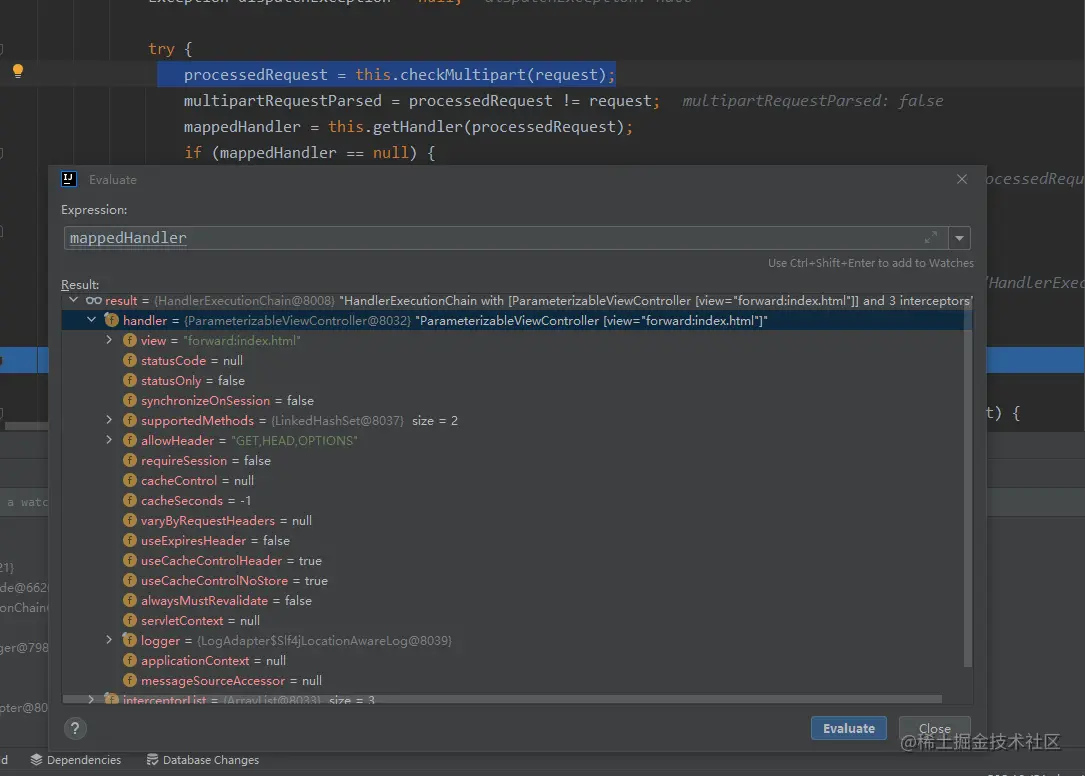
Task: Click the yellow lightbulb intention icon
Action: (x=18, y=71)
